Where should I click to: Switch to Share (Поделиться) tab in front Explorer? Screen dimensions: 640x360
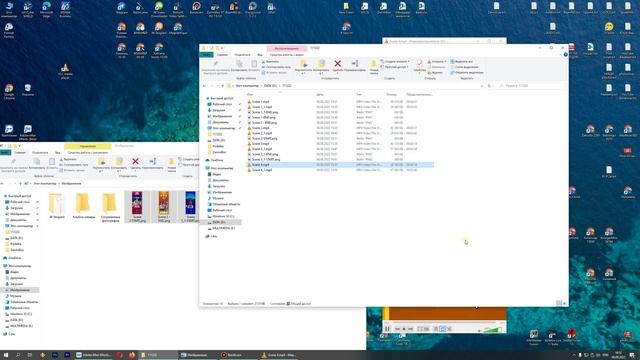[x=242, y=54]
